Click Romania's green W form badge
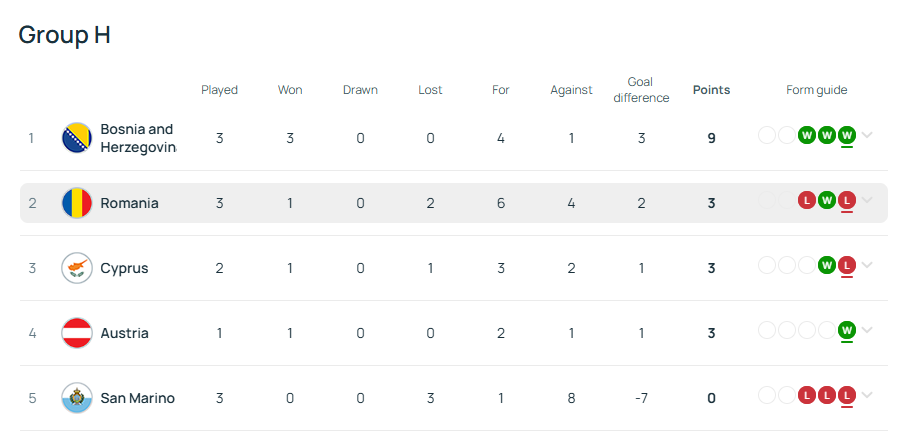Image resolution: width=904 pixels, height=448 pixels. [x=826, y=200]
